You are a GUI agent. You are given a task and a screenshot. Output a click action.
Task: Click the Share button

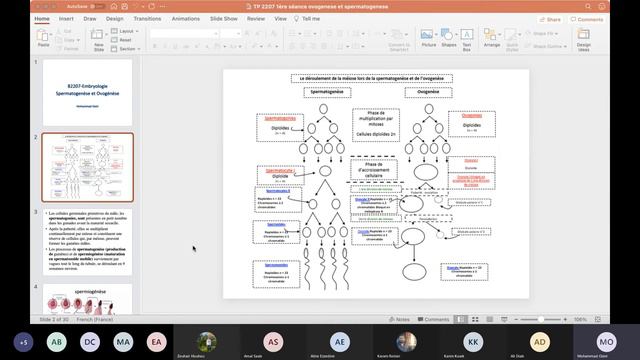pos(550,19)
